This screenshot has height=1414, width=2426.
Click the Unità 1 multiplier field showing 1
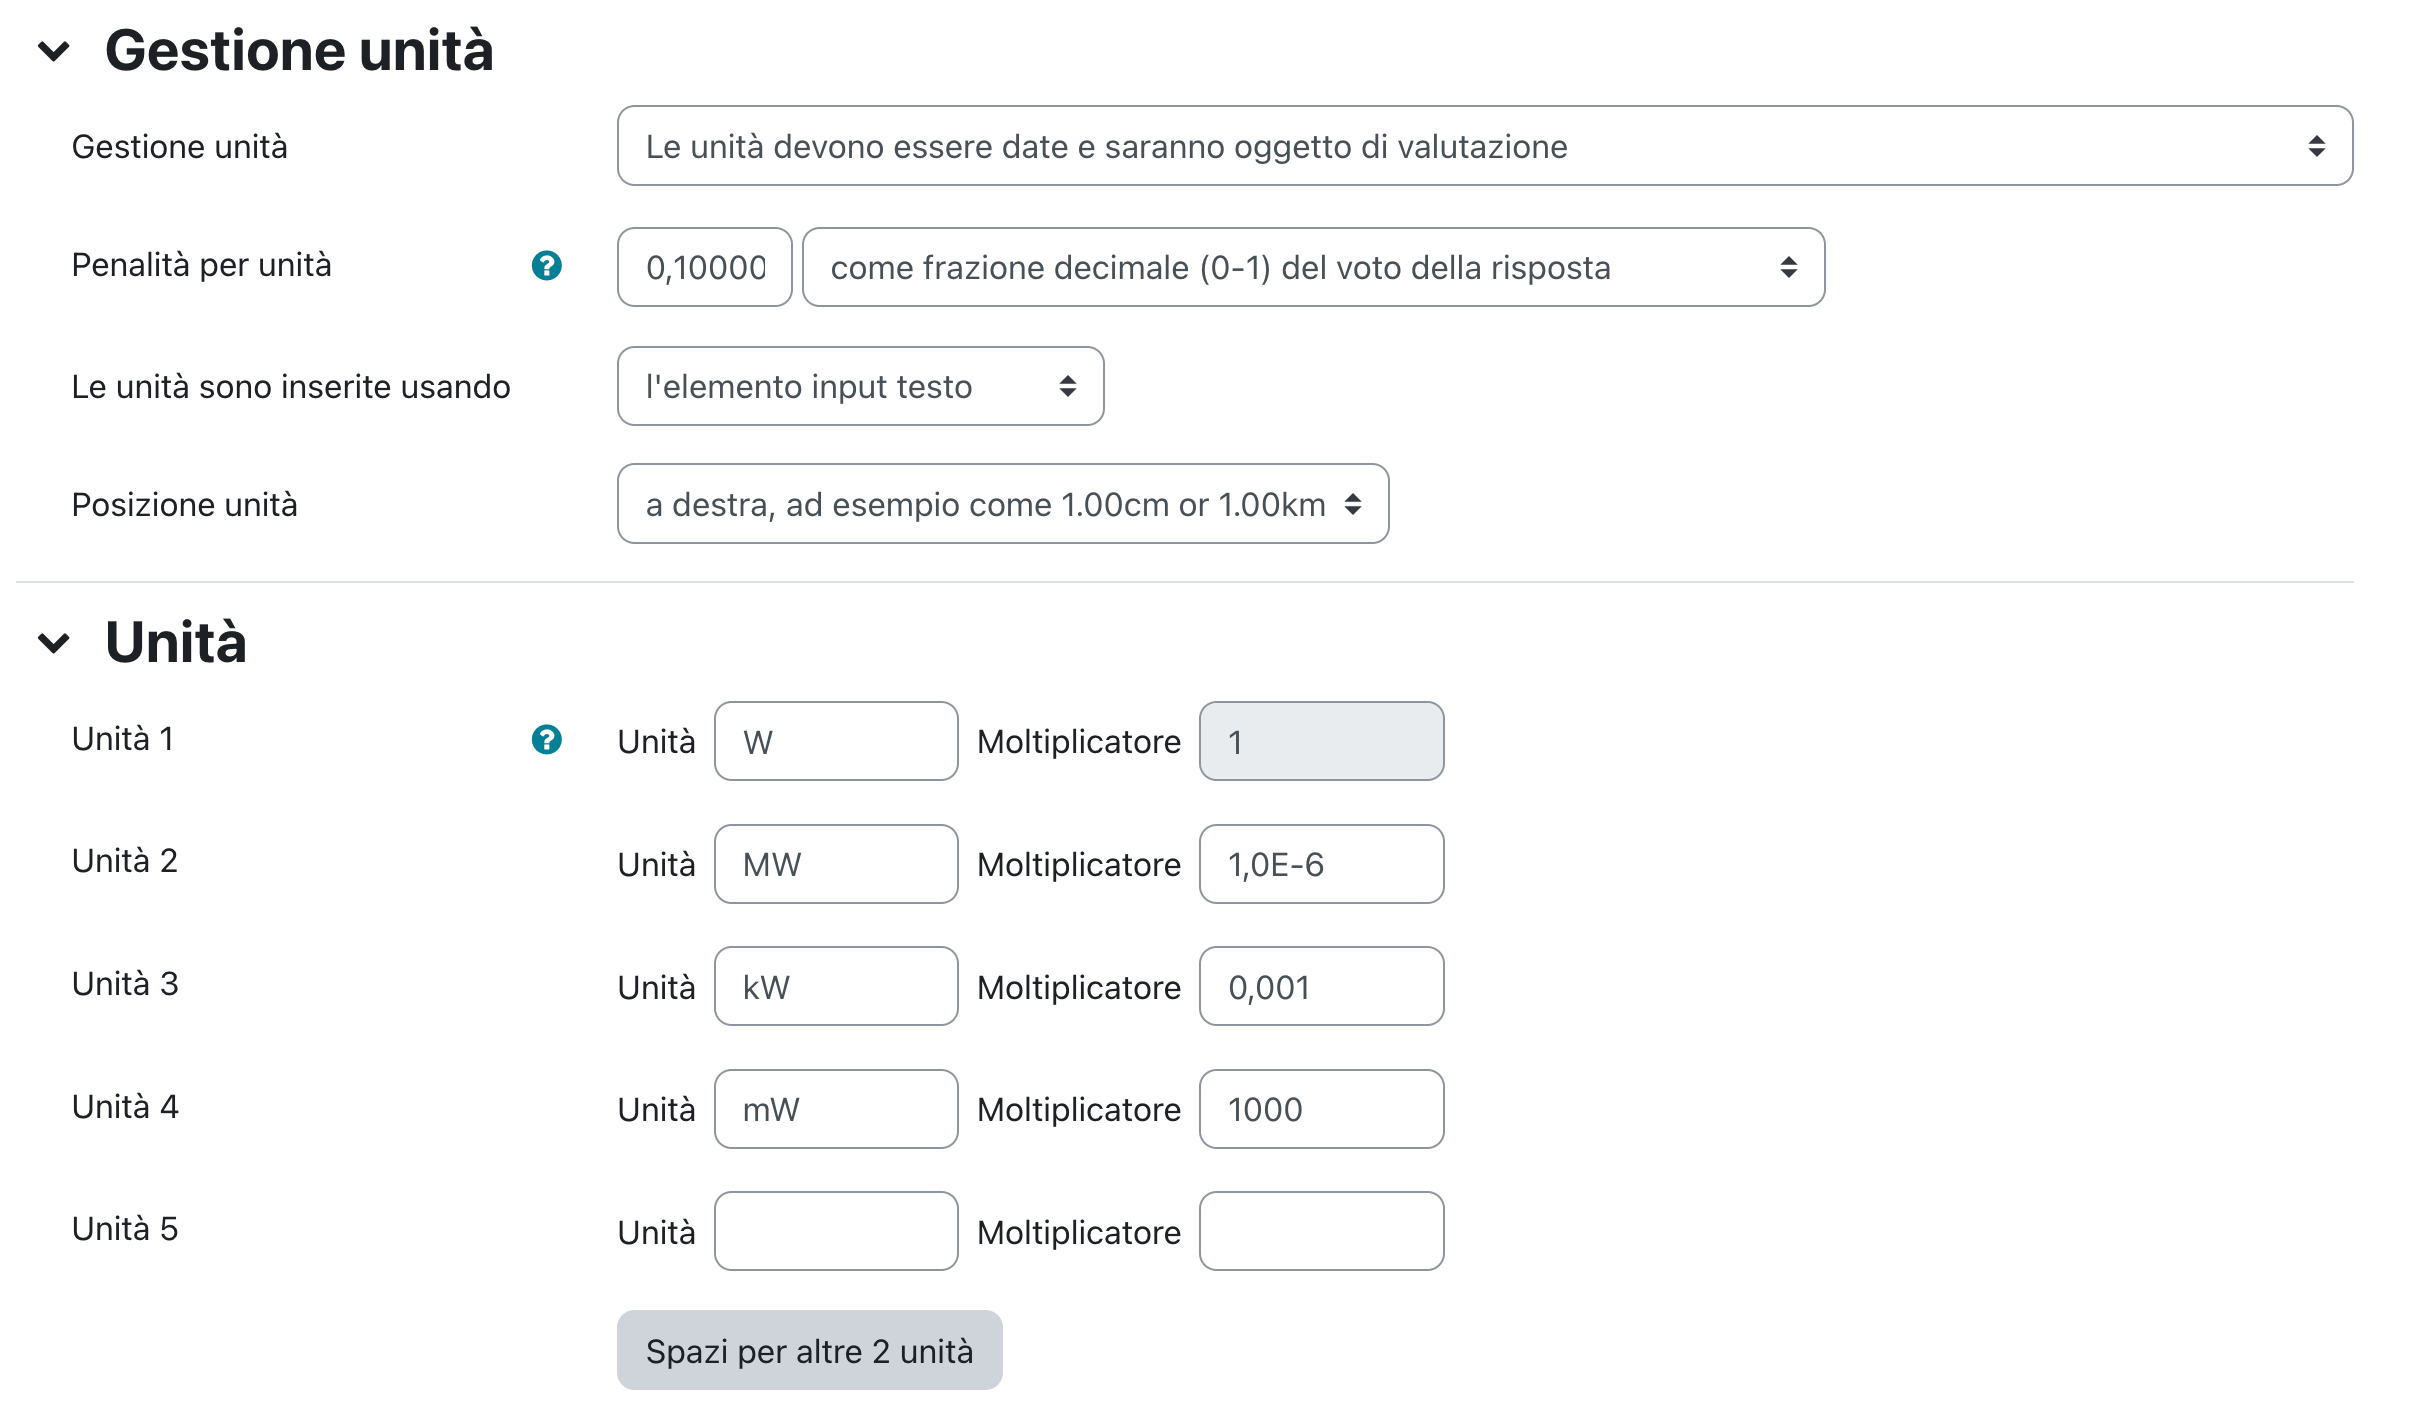pyautogui.click(x=1321, y=741)
